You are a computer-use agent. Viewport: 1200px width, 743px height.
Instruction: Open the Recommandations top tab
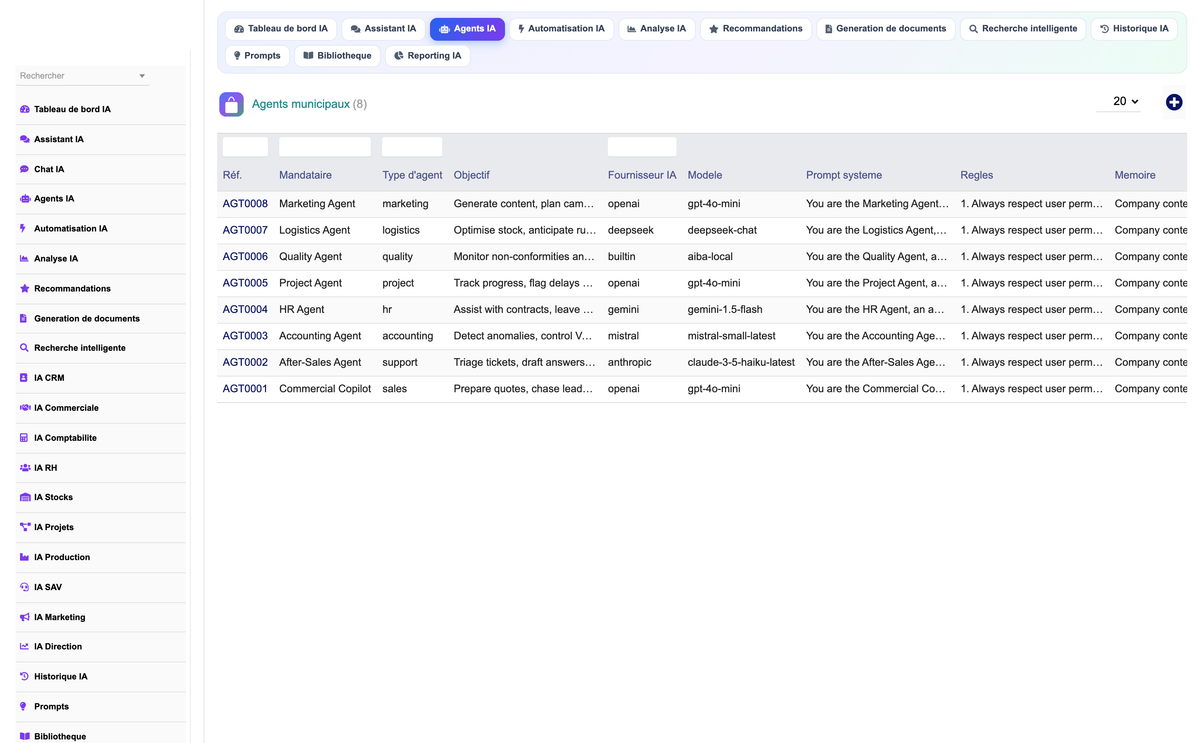[755, 29]
